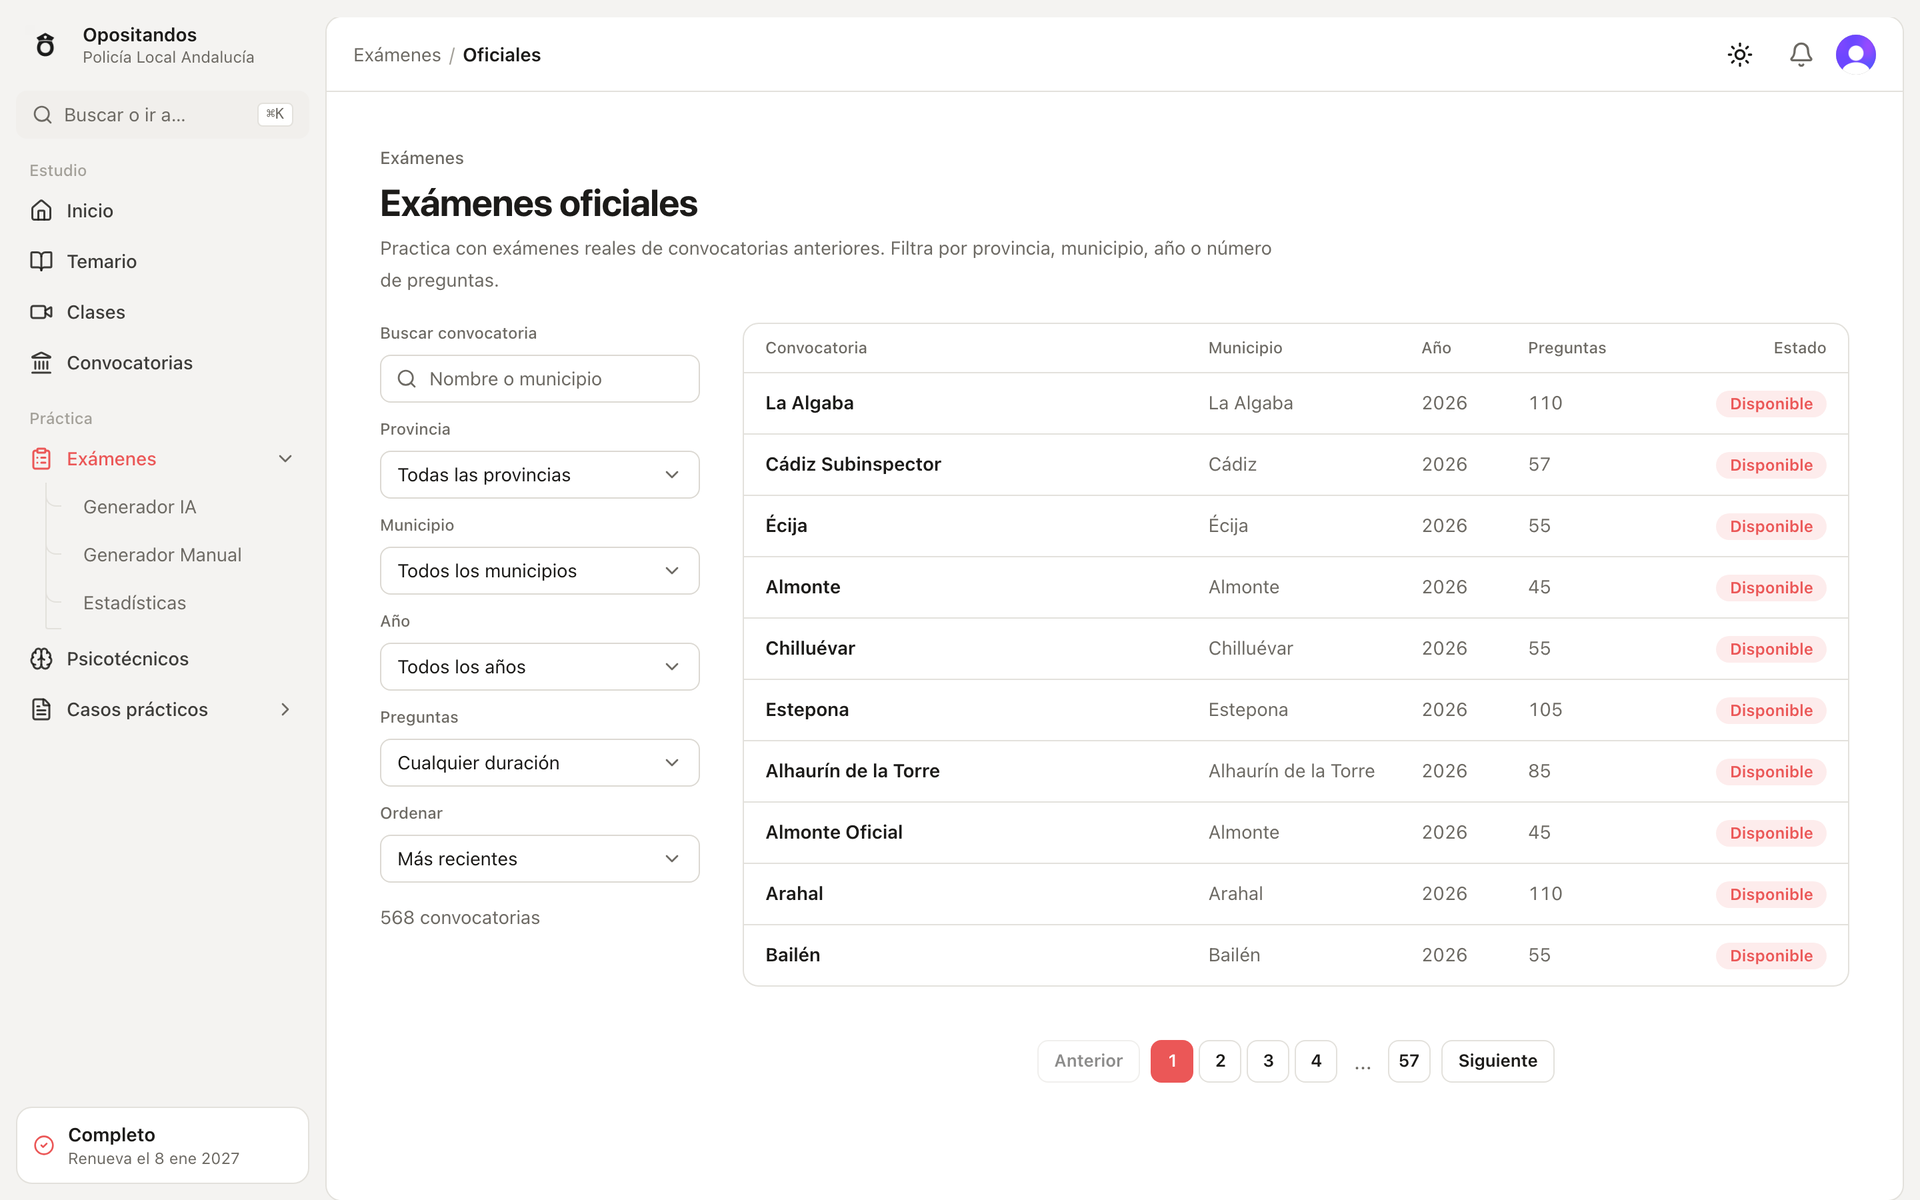Go to the Temario section
1920x1200 pixels.
pyautogui.click(x=102, y=261)
